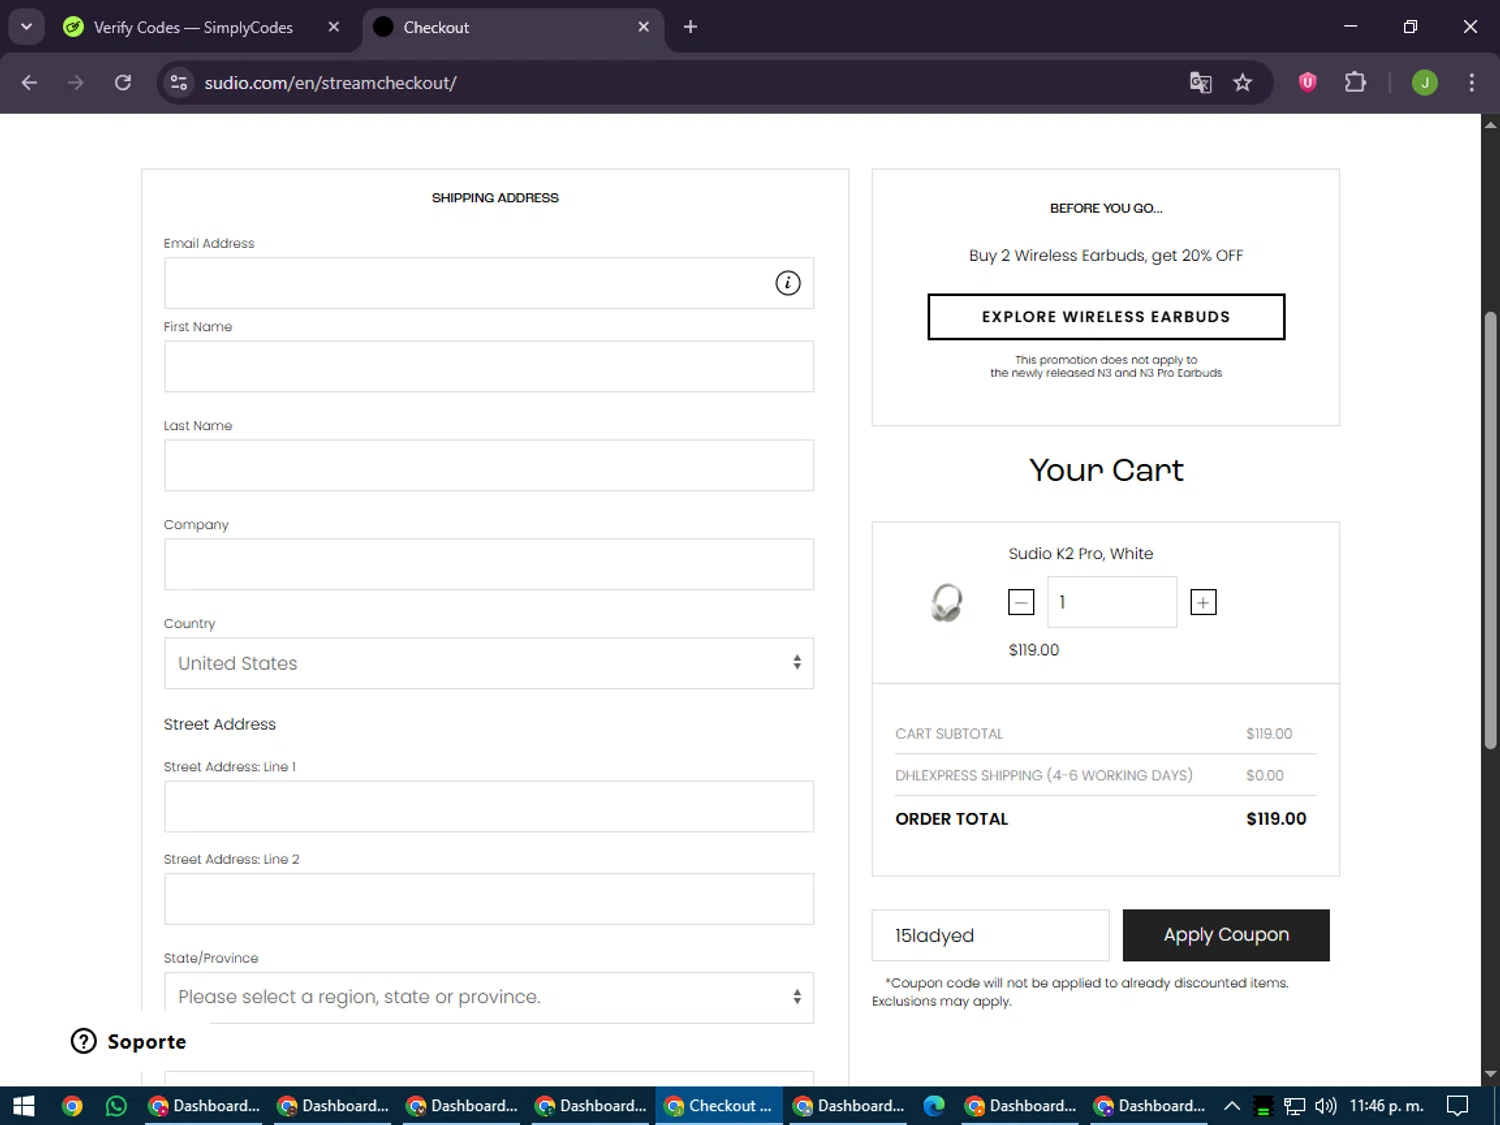Open the Chrome three-dot menu

coord(1471,83)
